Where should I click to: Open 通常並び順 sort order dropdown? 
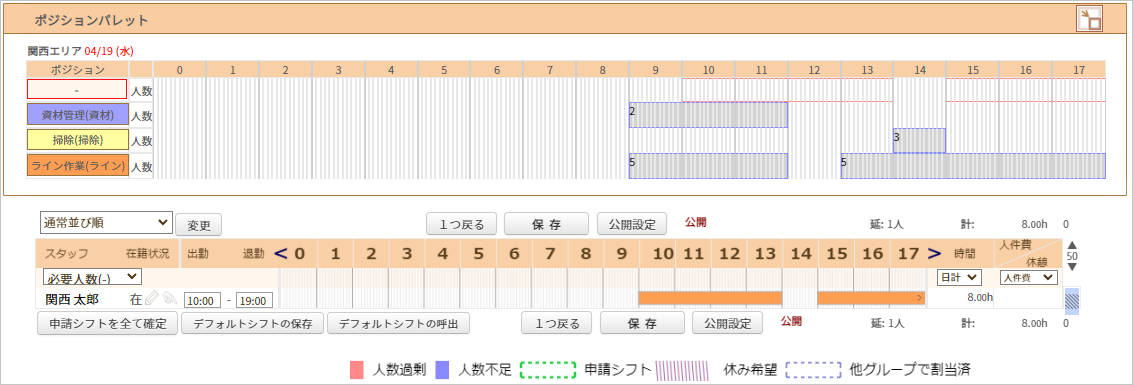106,222
